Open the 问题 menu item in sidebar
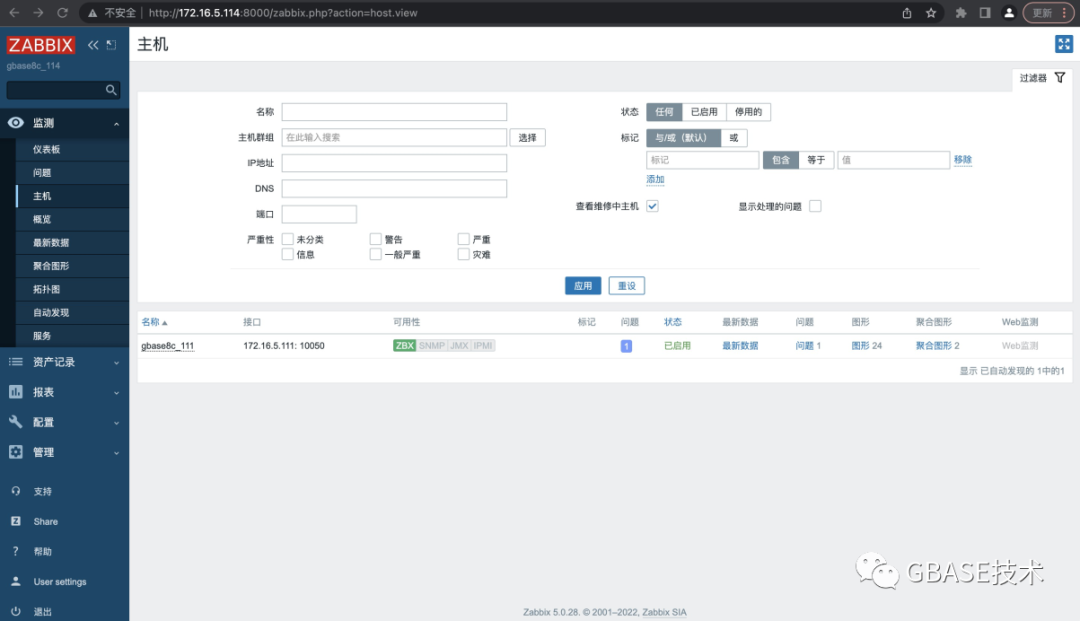The width and height of the screenshot is (1080, 621). [72, 173]
